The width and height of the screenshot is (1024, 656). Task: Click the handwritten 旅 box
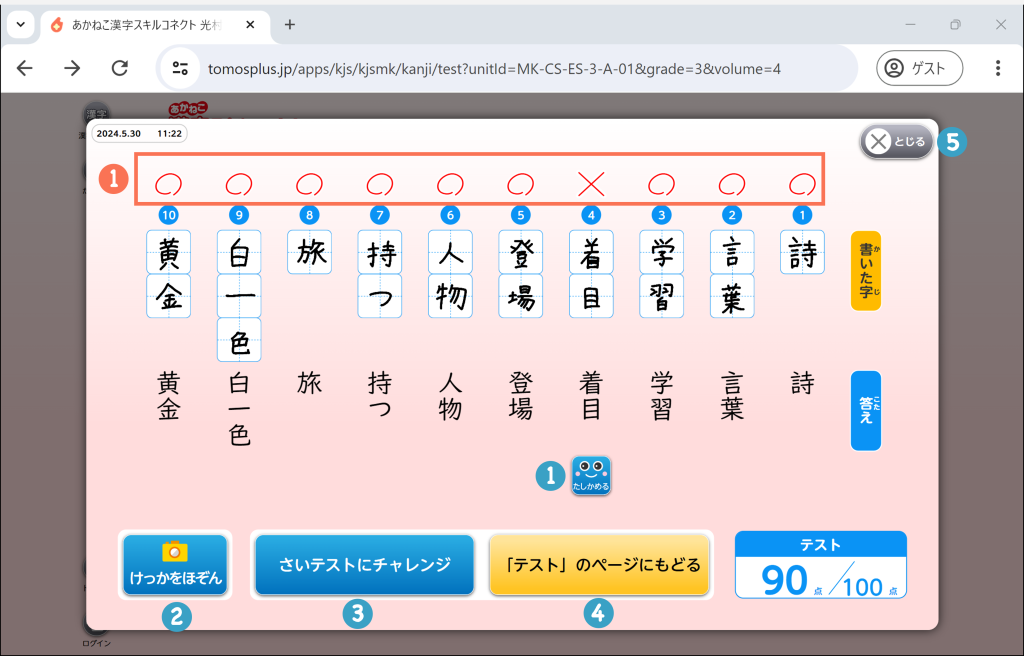point(310,252)
